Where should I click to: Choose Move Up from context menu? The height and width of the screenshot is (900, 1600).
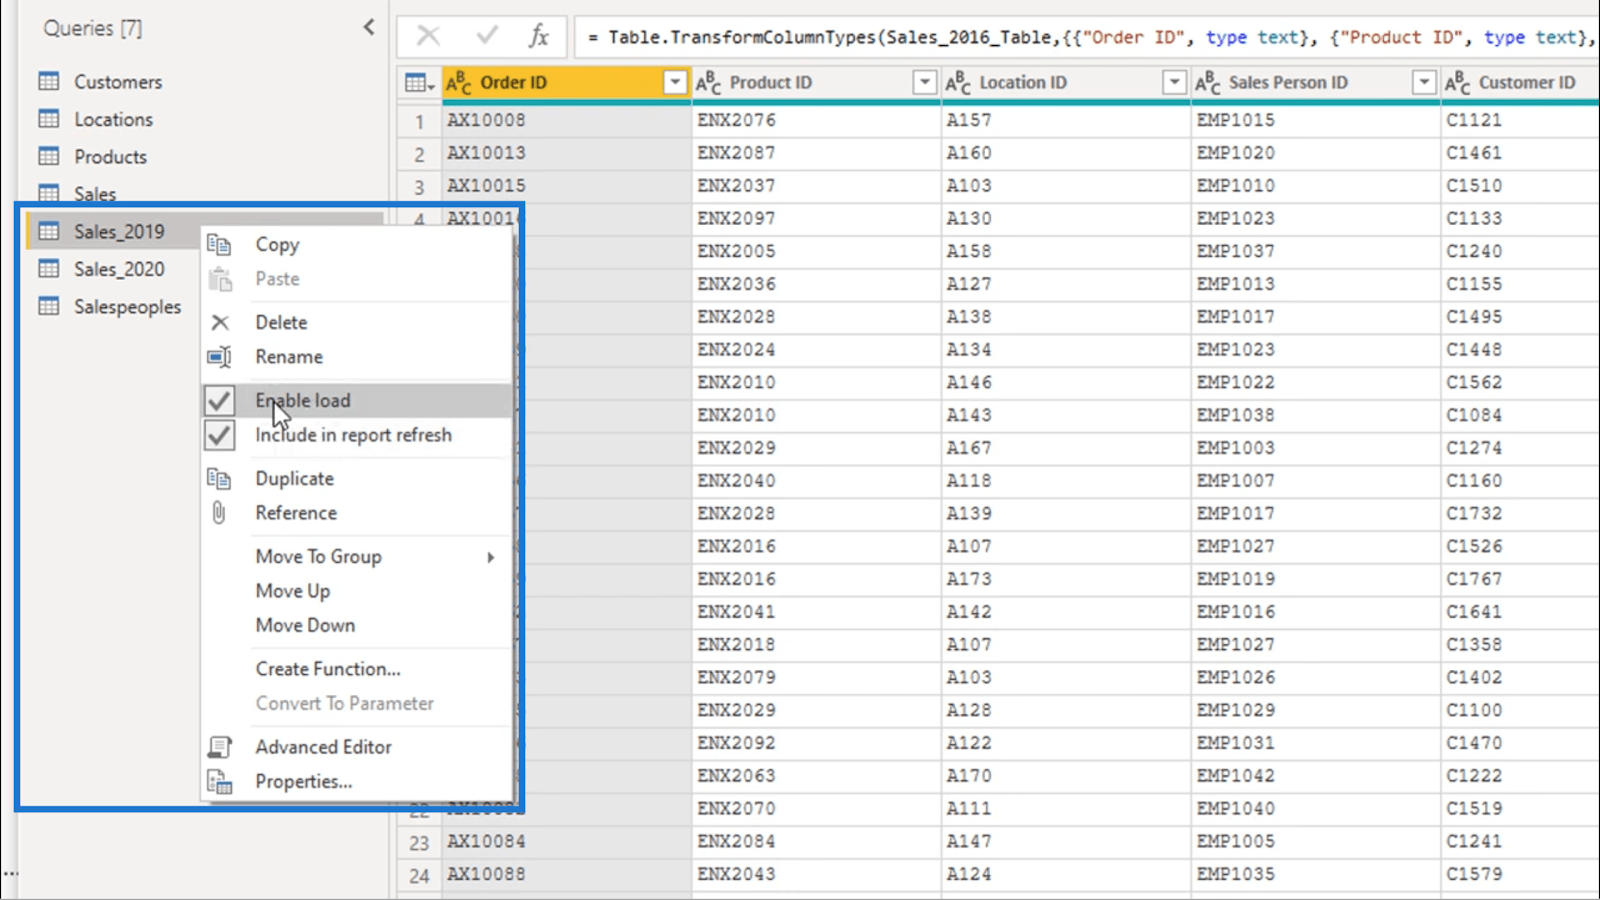pos(293,591)
